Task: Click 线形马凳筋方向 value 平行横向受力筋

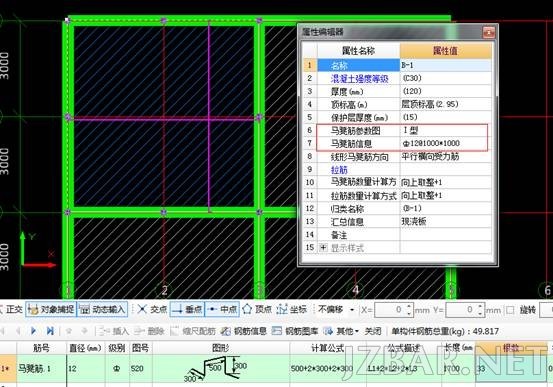Action: point(446,157)
